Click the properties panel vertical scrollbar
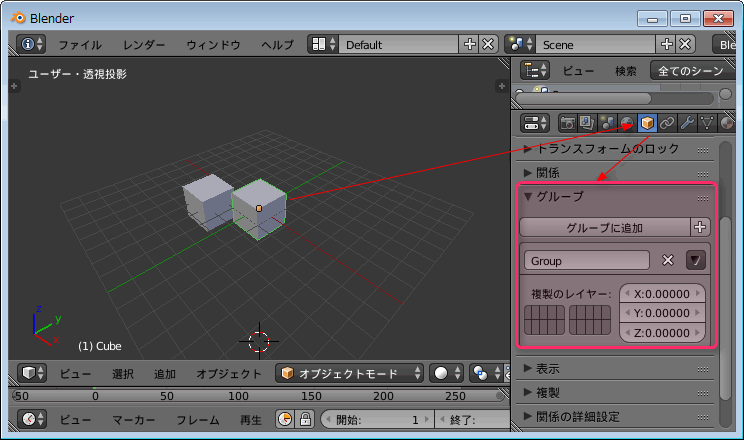744x440 pixels. pyautogui.click(x=725, y=309)
